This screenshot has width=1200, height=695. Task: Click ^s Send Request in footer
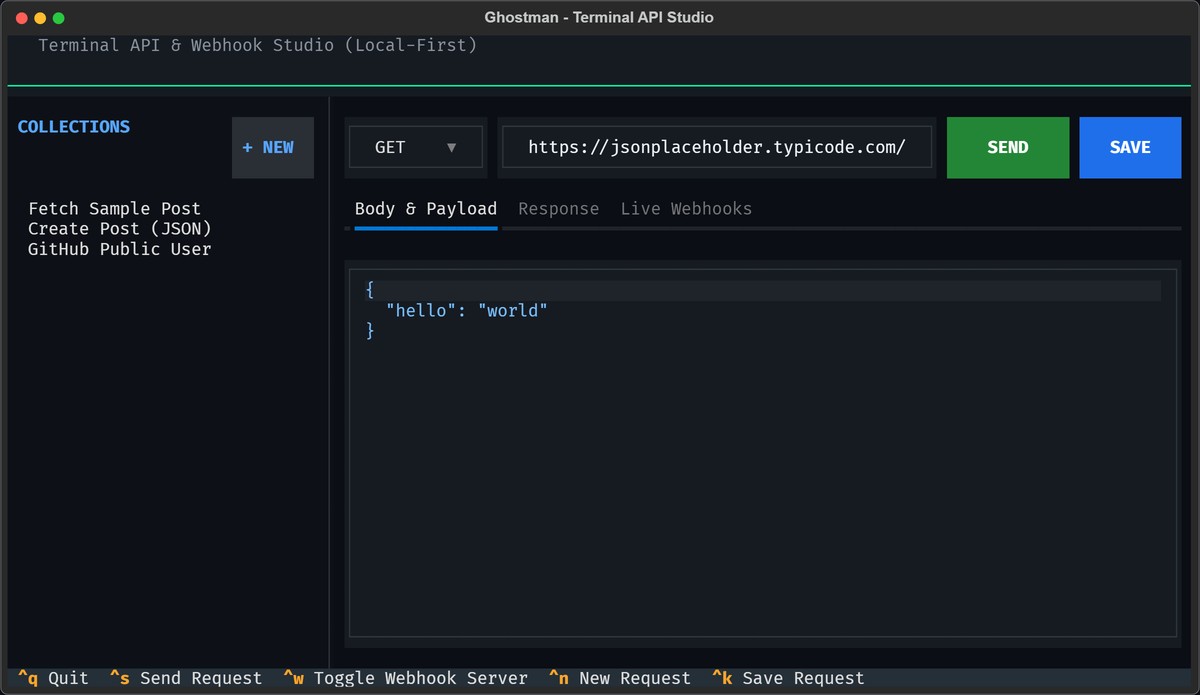(186, 678)
